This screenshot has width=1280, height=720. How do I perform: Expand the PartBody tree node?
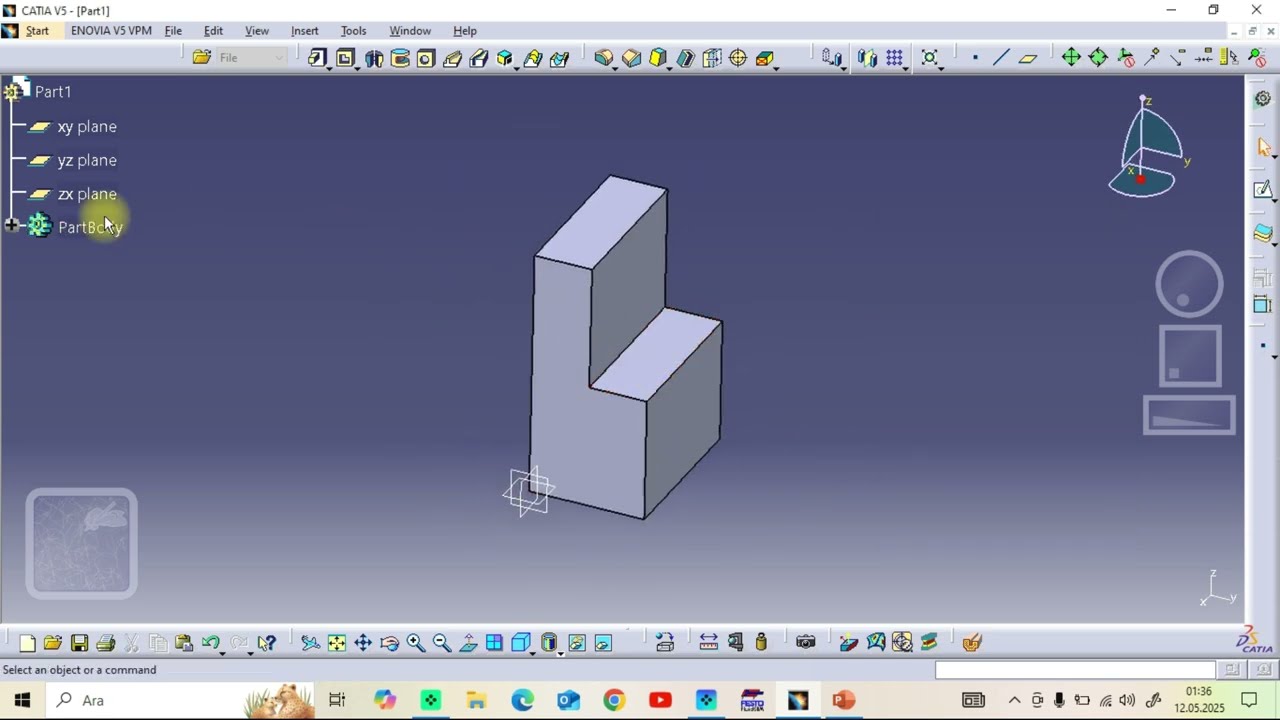click(x=12, y=227)
